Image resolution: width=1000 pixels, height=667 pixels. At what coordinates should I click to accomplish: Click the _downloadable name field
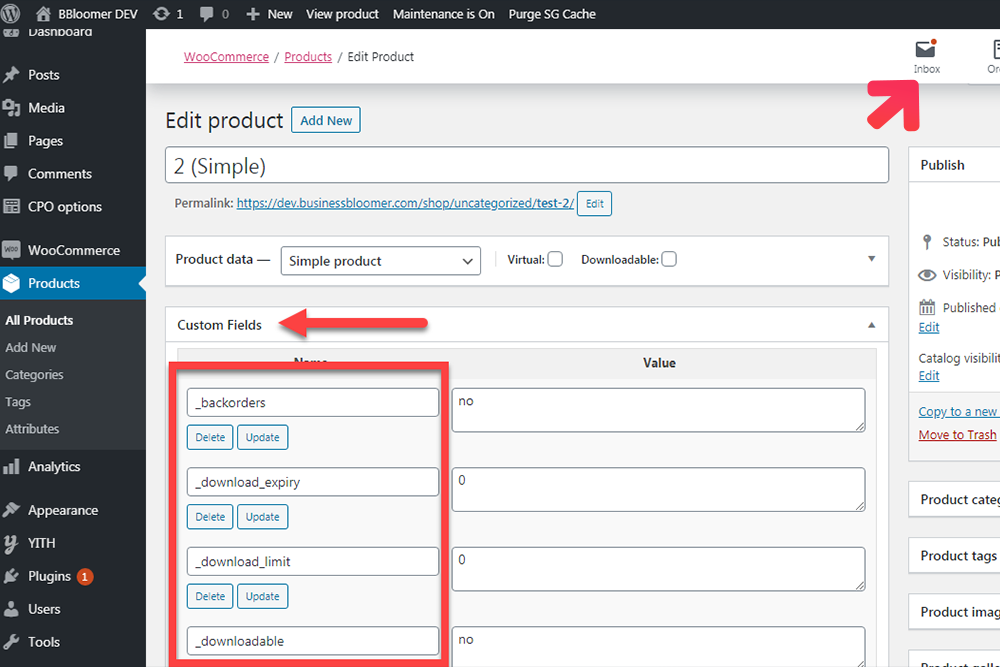tap(312, 641)
